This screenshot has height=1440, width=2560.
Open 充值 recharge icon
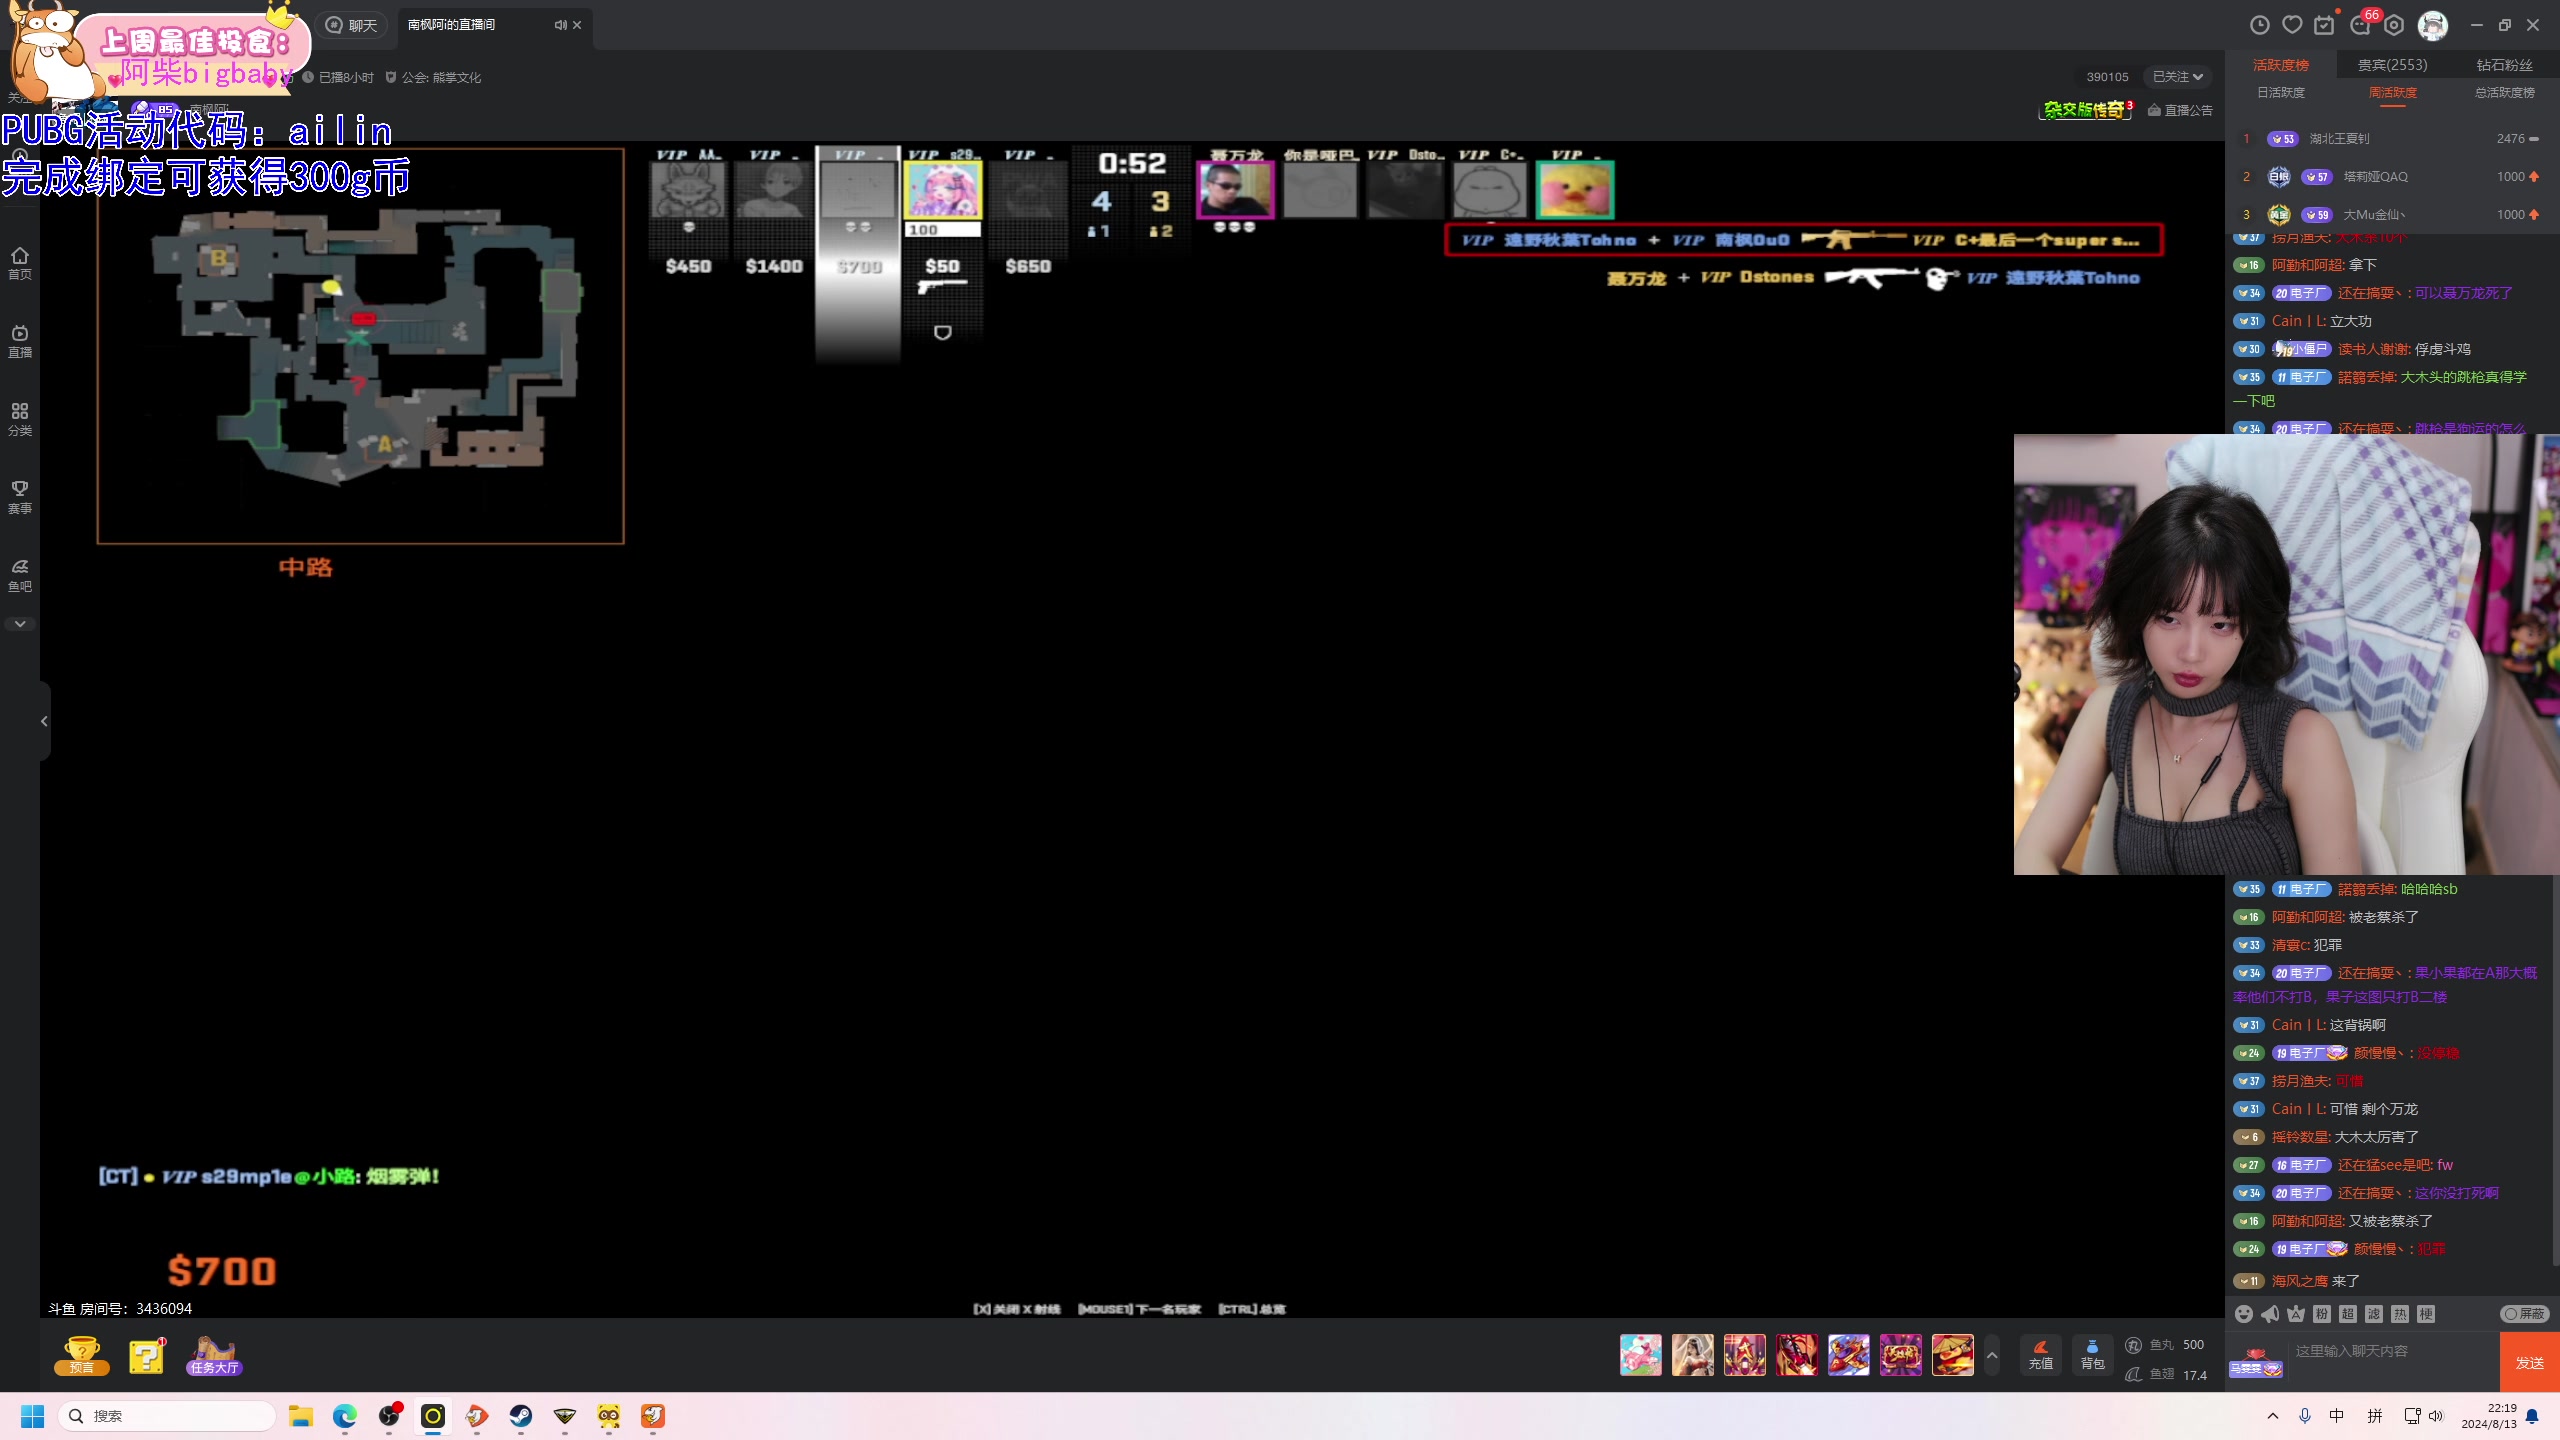2040,1355
